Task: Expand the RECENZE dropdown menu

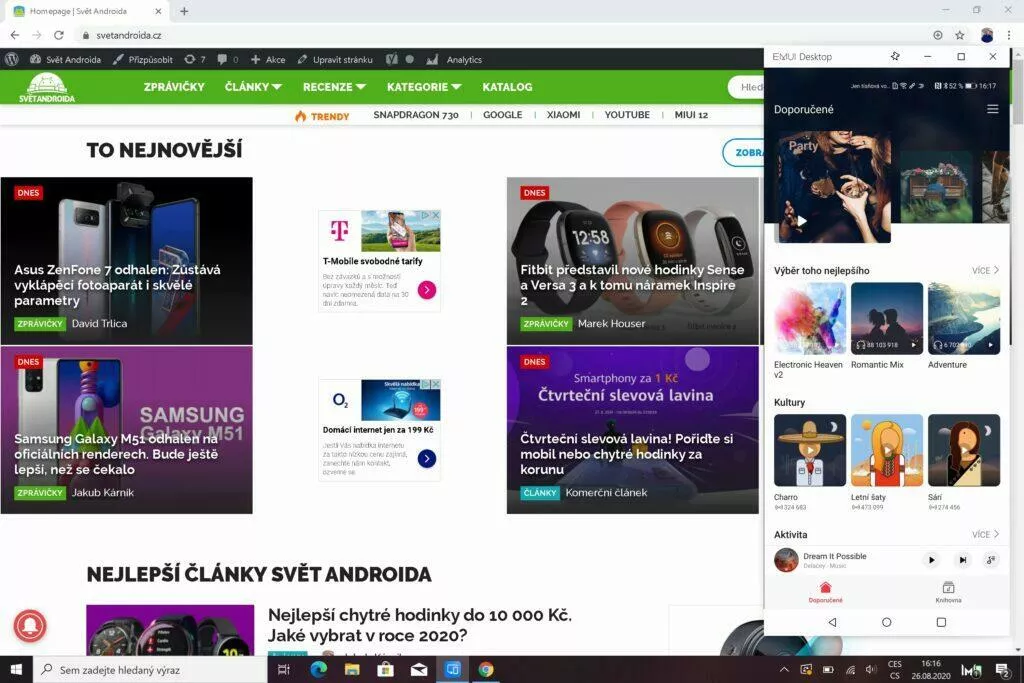Action: pos(334,87)
